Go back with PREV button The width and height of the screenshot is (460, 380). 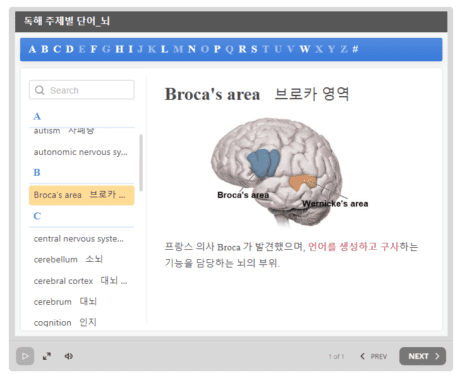point(374,356)
